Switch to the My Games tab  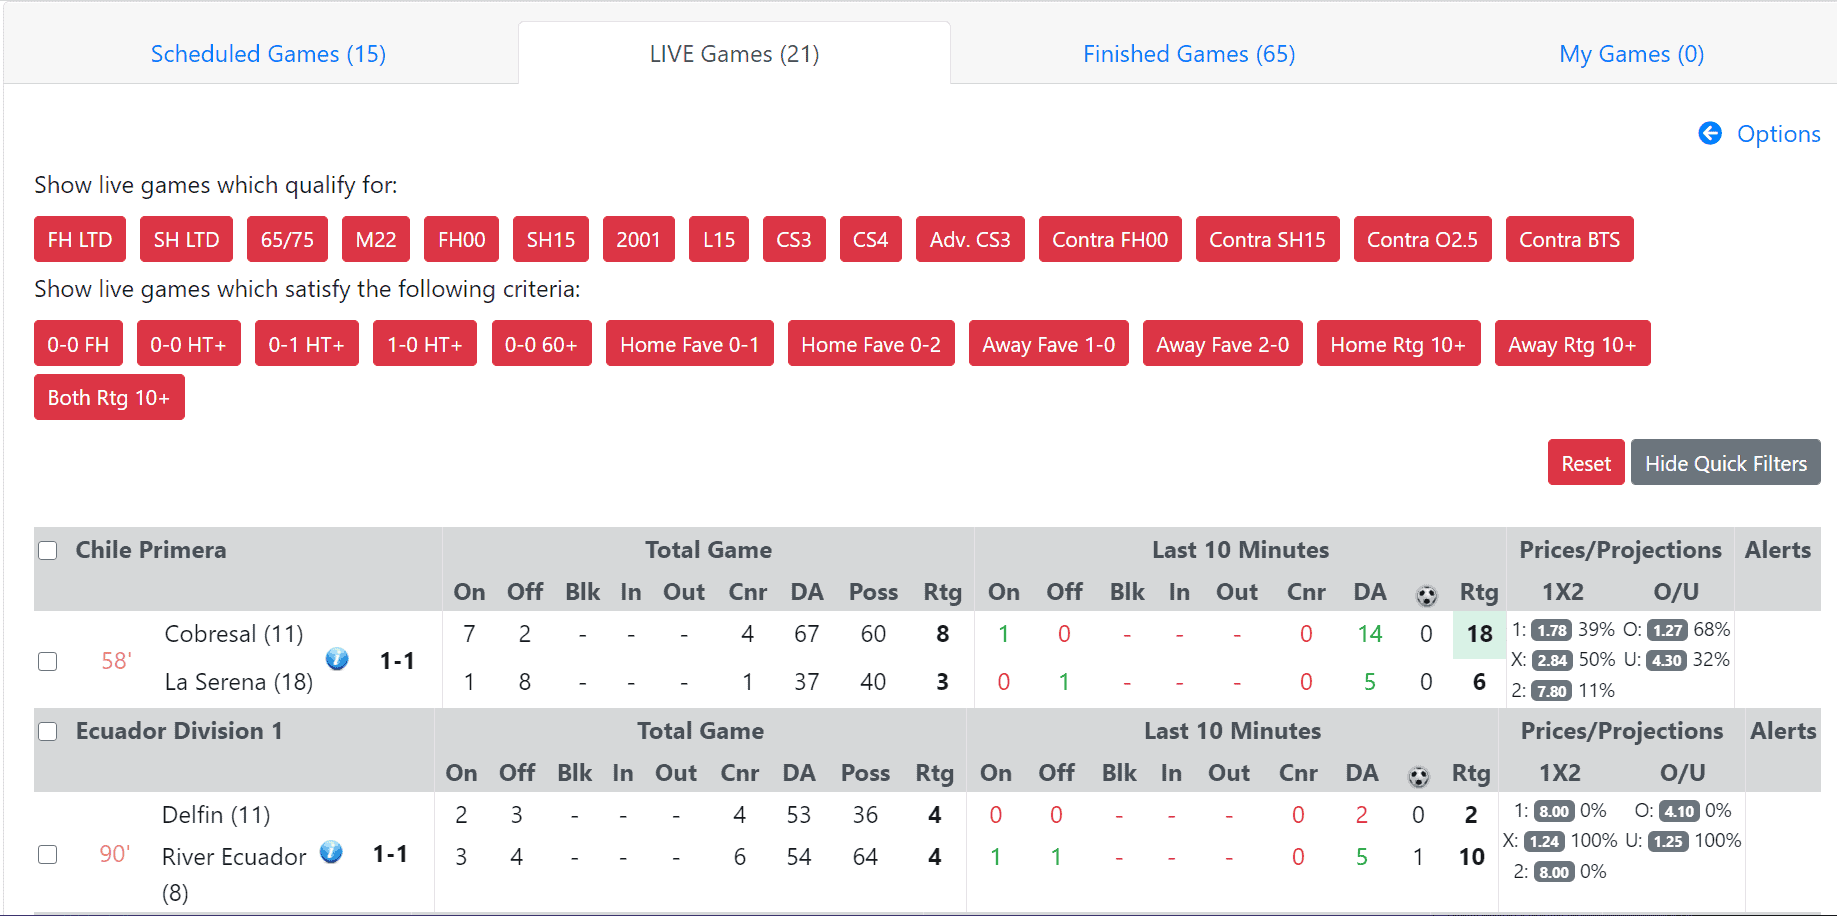(x=1631, y=53)
